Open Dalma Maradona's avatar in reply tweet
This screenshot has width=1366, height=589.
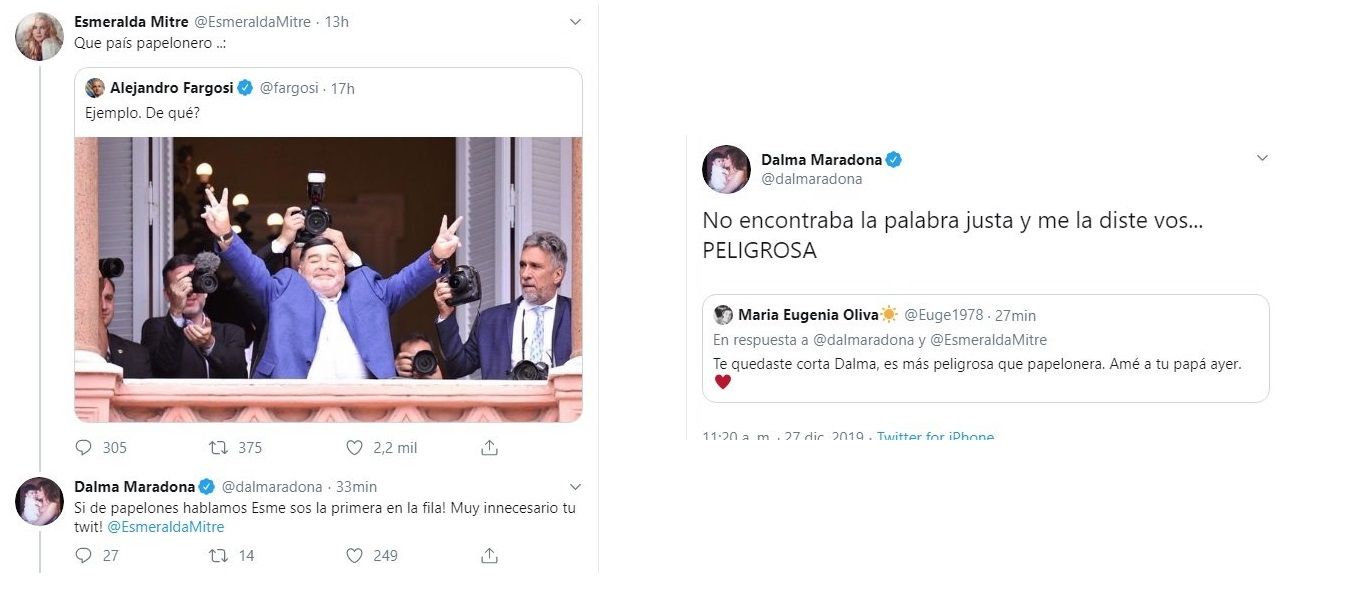point(39,501)
